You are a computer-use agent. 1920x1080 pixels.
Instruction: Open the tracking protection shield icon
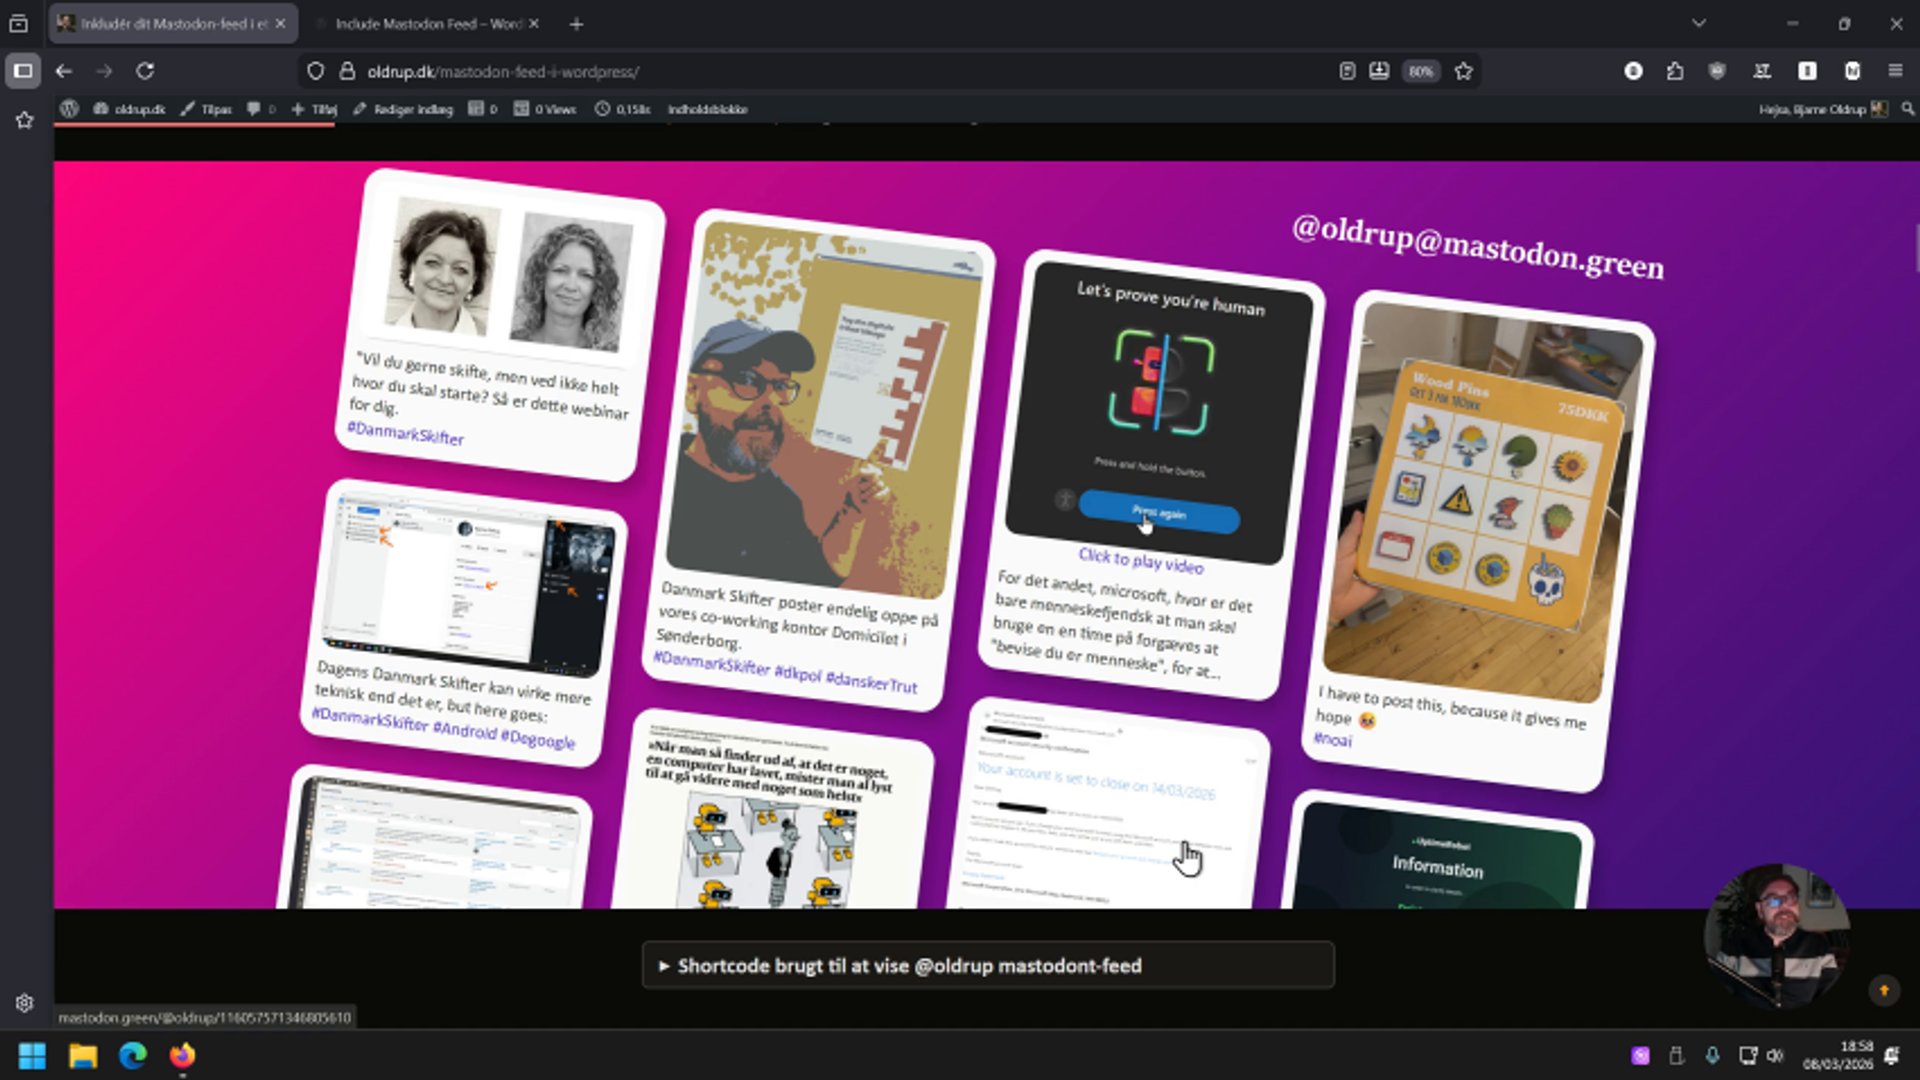point(315,71)
